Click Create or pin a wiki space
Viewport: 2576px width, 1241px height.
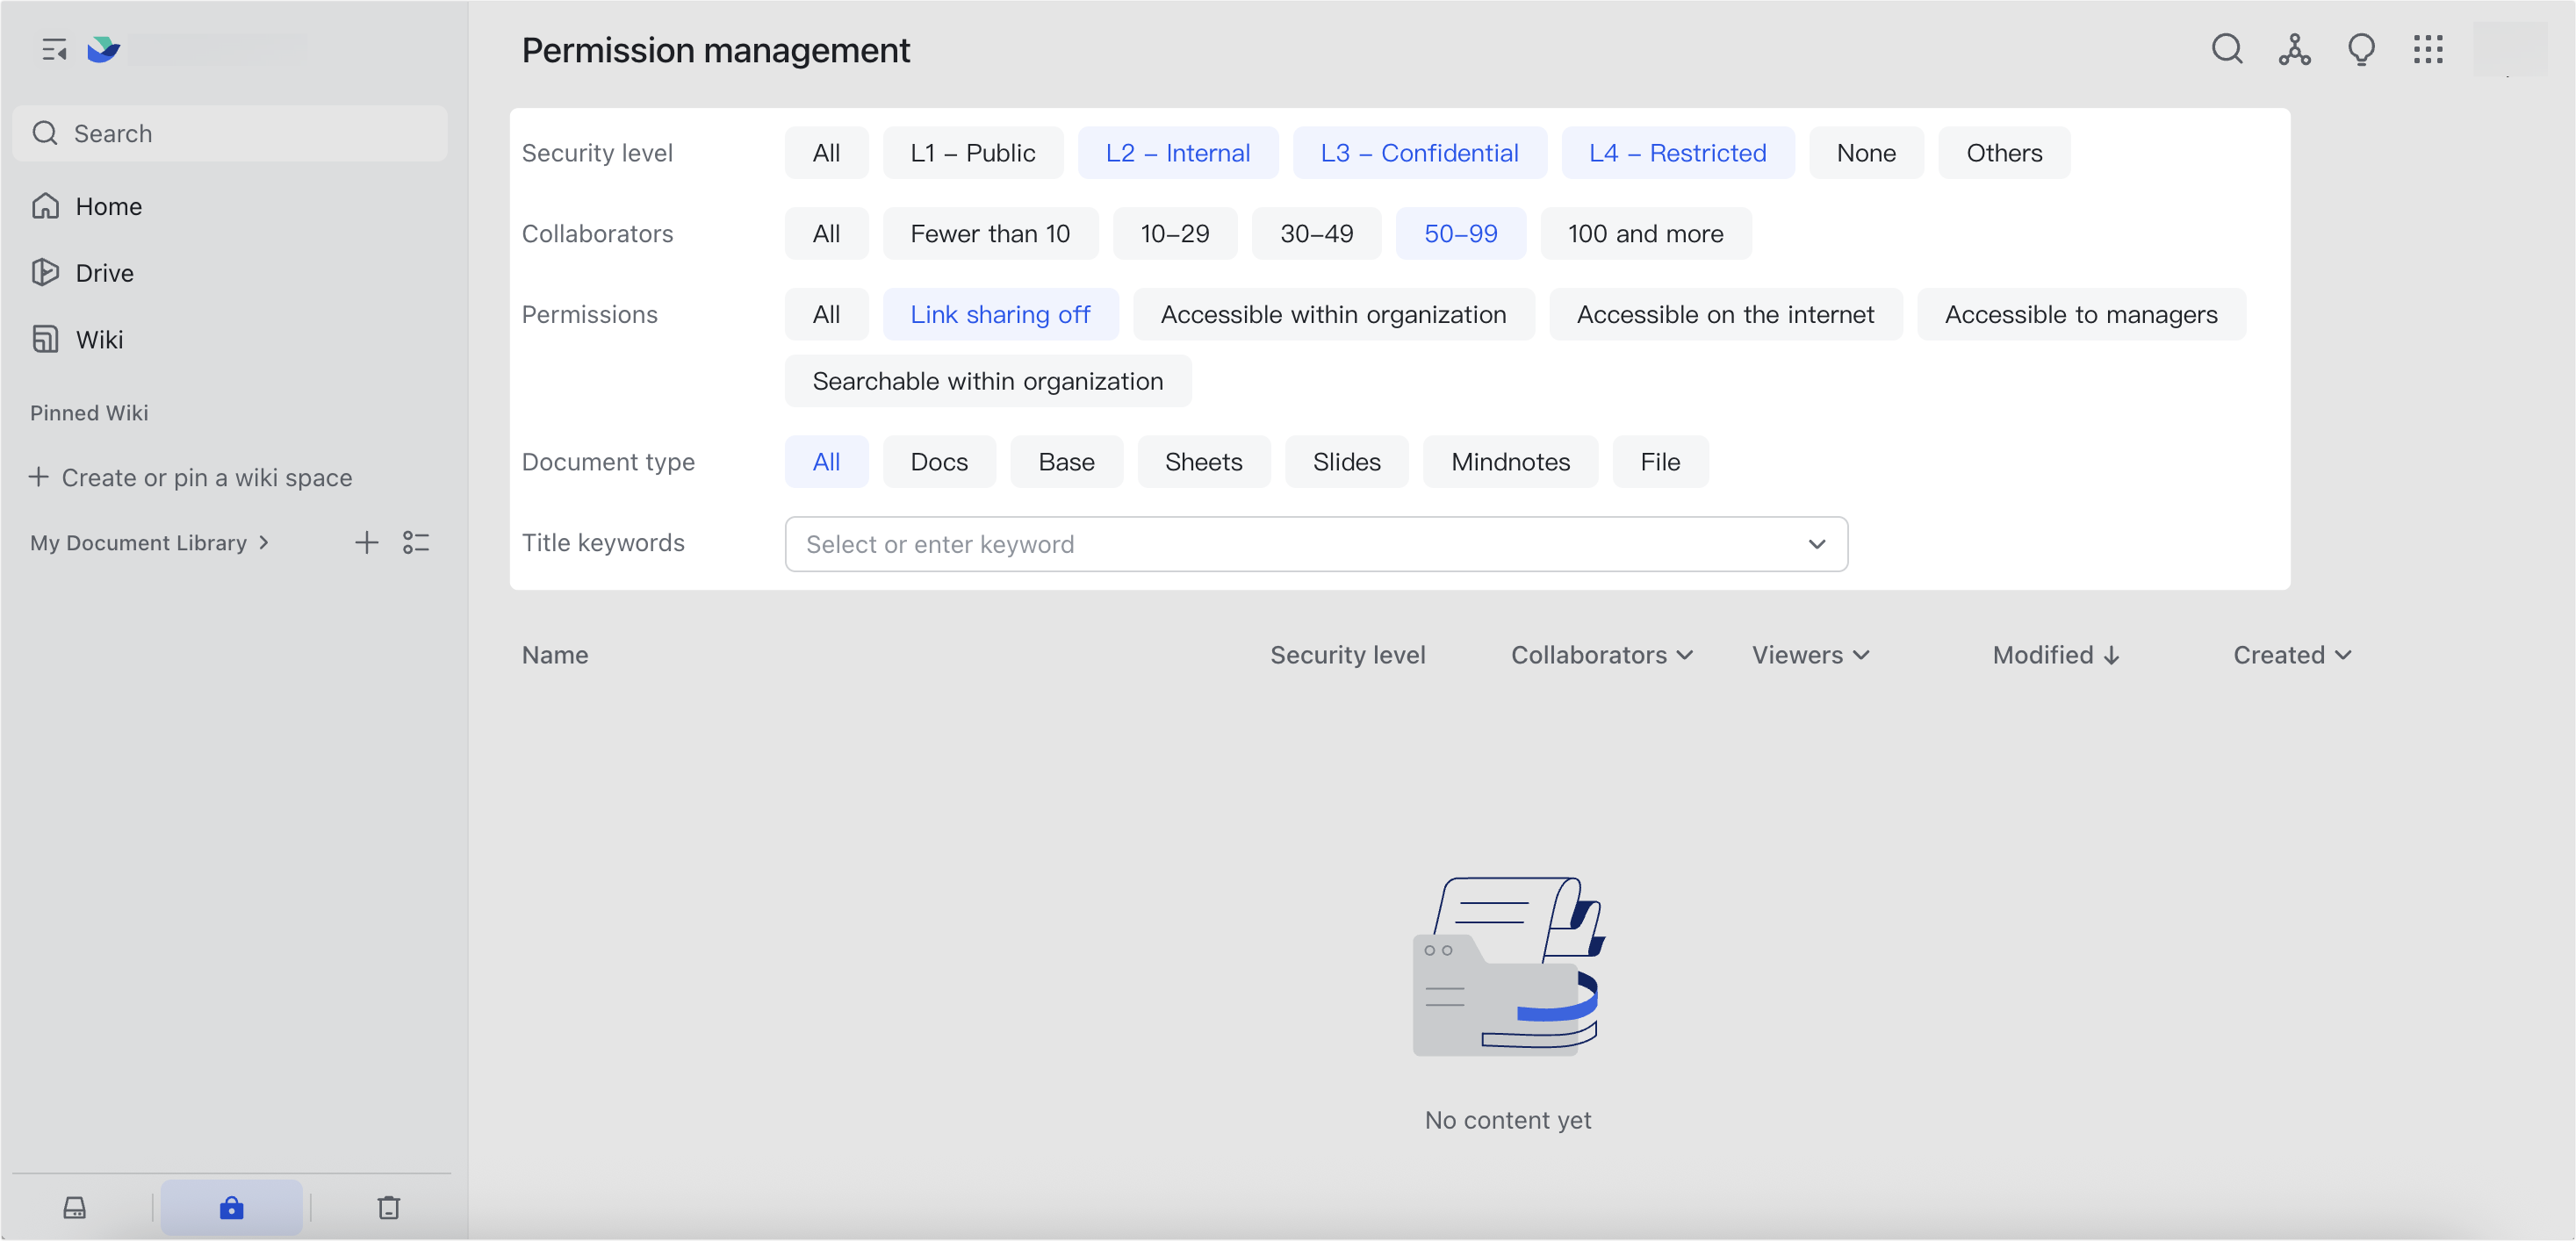[x=191, y=477]
